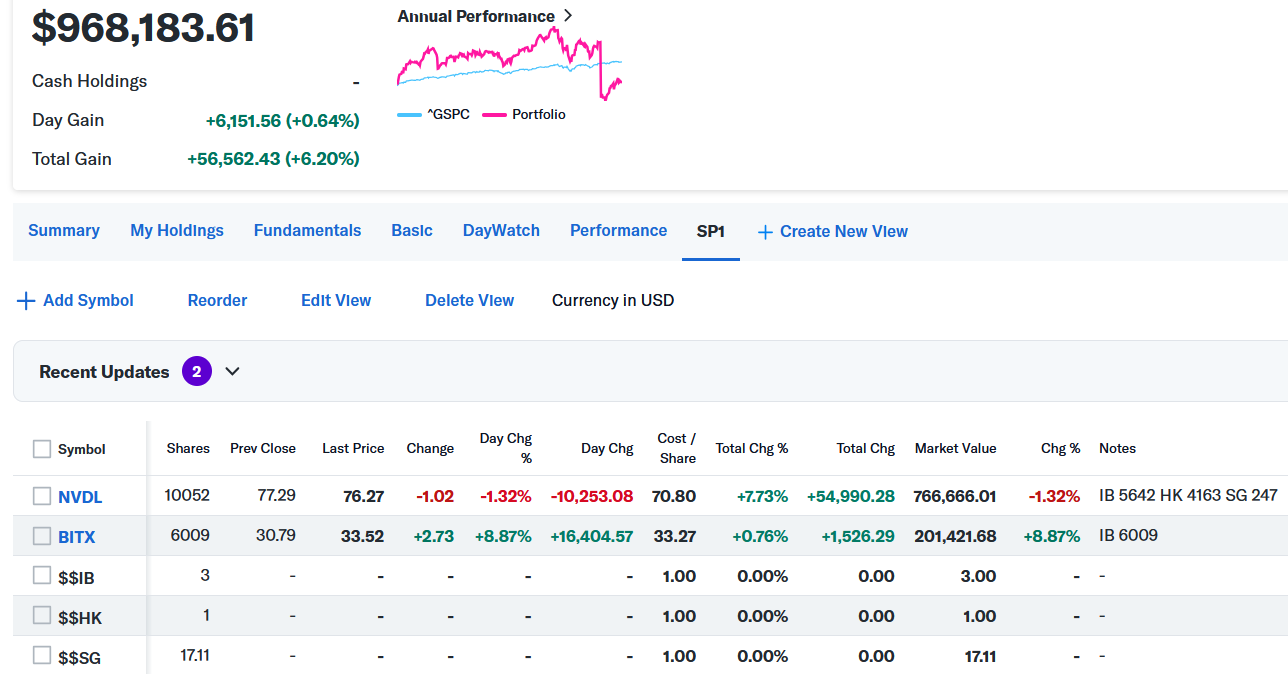Sort by the Symbol column header
The image size is (1288, 674).
click(82, 450)
